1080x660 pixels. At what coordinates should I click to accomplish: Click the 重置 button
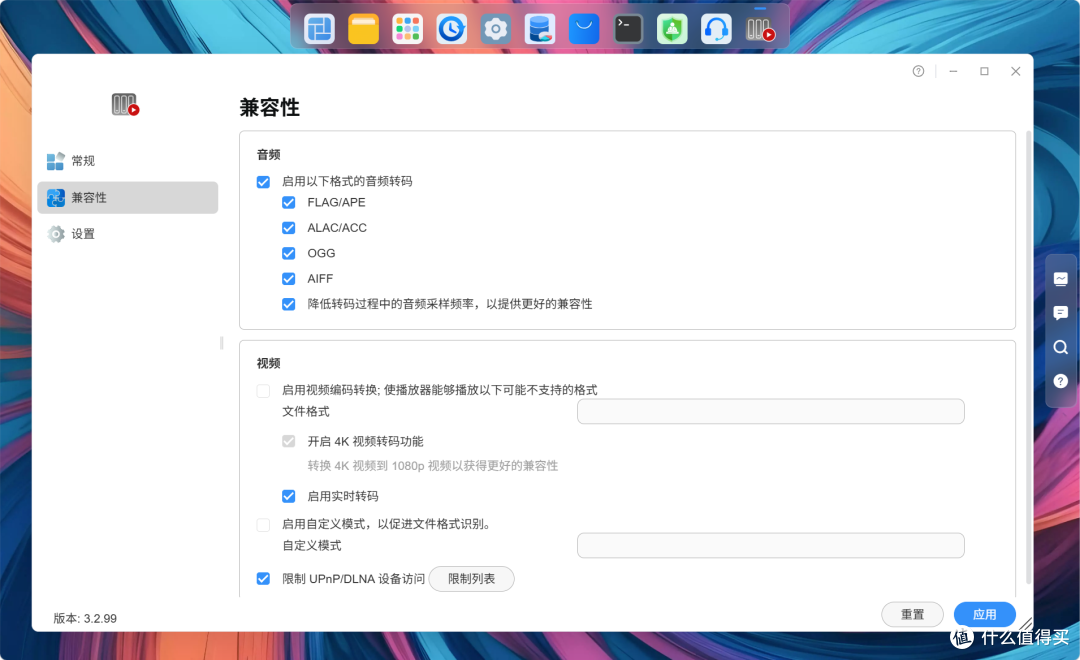click(913, 614)
